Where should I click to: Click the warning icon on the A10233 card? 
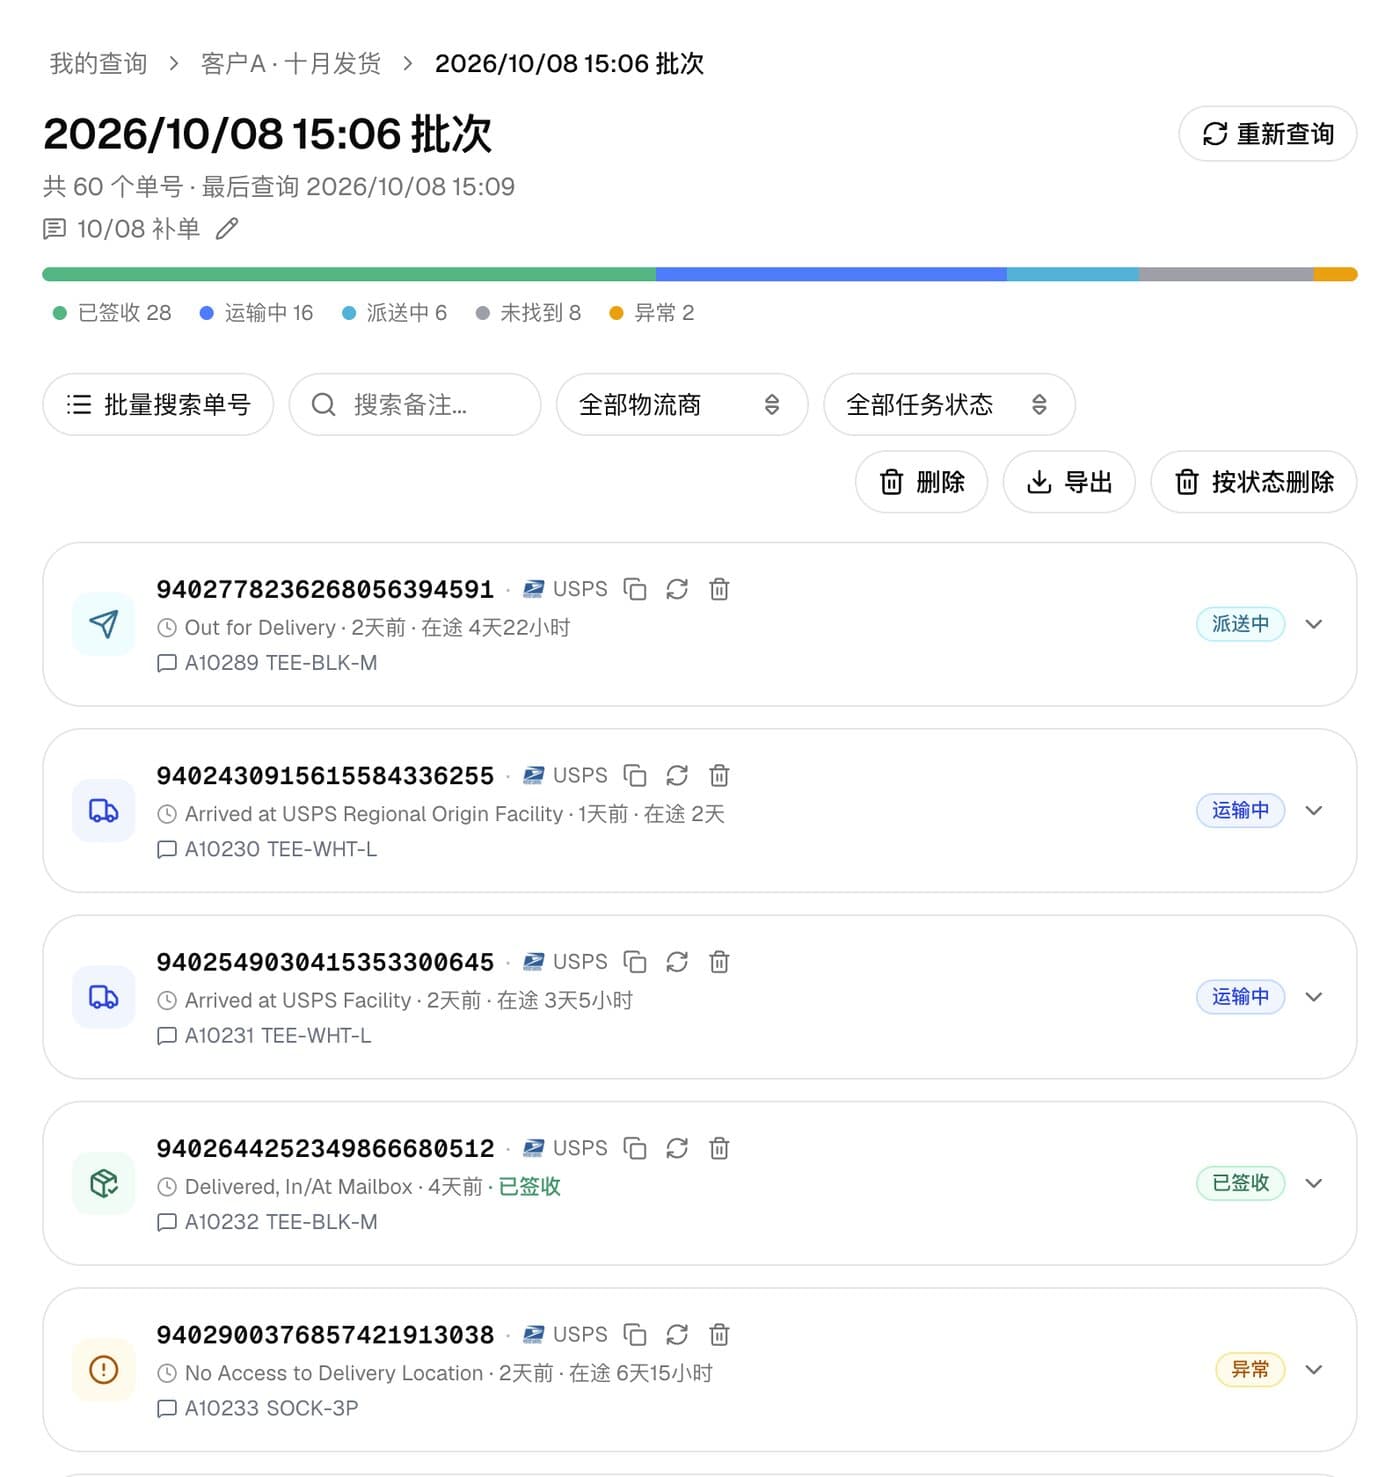[x=104, y=1369]
